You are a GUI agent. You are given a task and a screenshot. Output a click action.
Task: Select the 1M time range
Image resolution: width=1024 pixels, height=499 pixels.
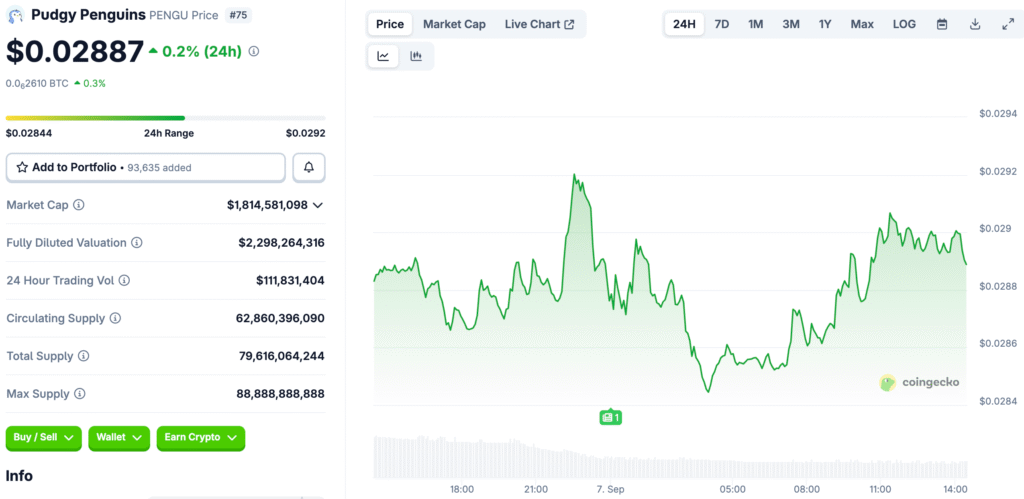[756, 24]
